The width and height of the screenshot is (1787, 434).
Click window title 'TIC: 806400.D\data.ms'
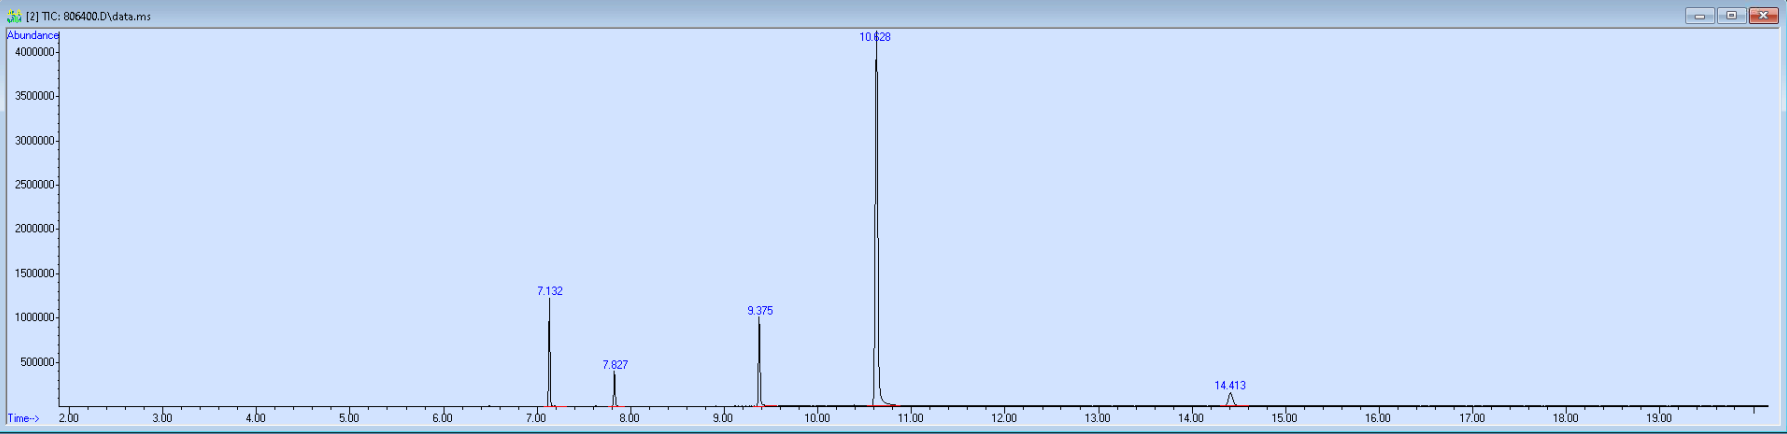(96, 17)
